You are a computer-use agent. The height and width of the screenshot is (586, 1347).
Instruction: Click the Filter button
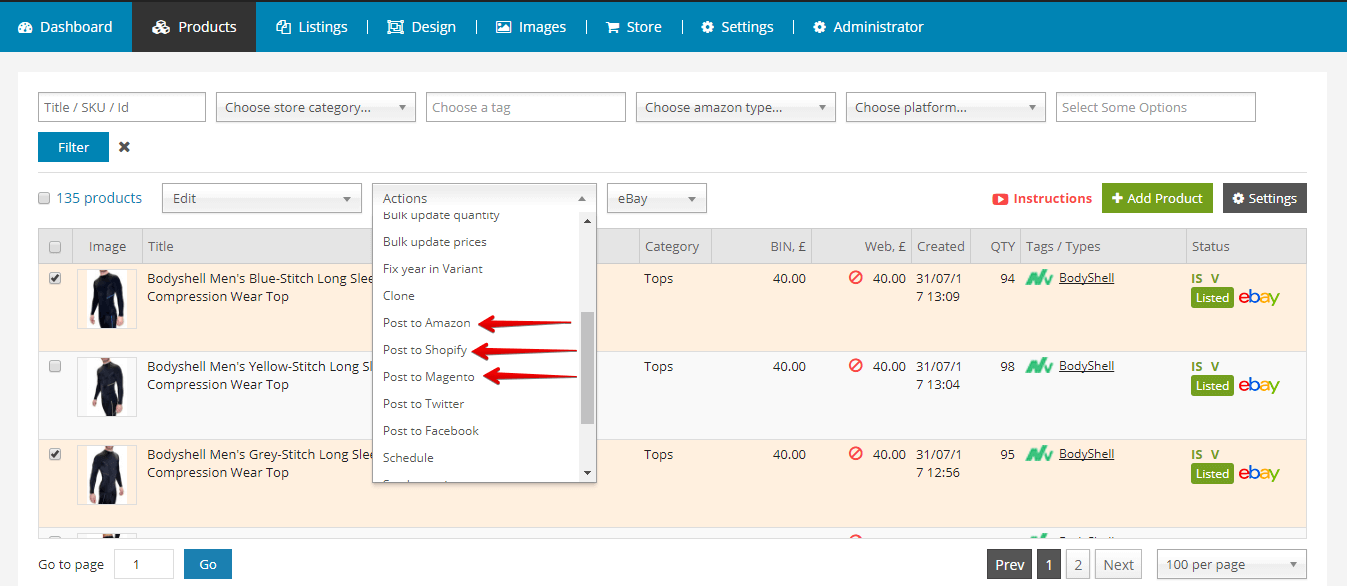tap(73, 147)
